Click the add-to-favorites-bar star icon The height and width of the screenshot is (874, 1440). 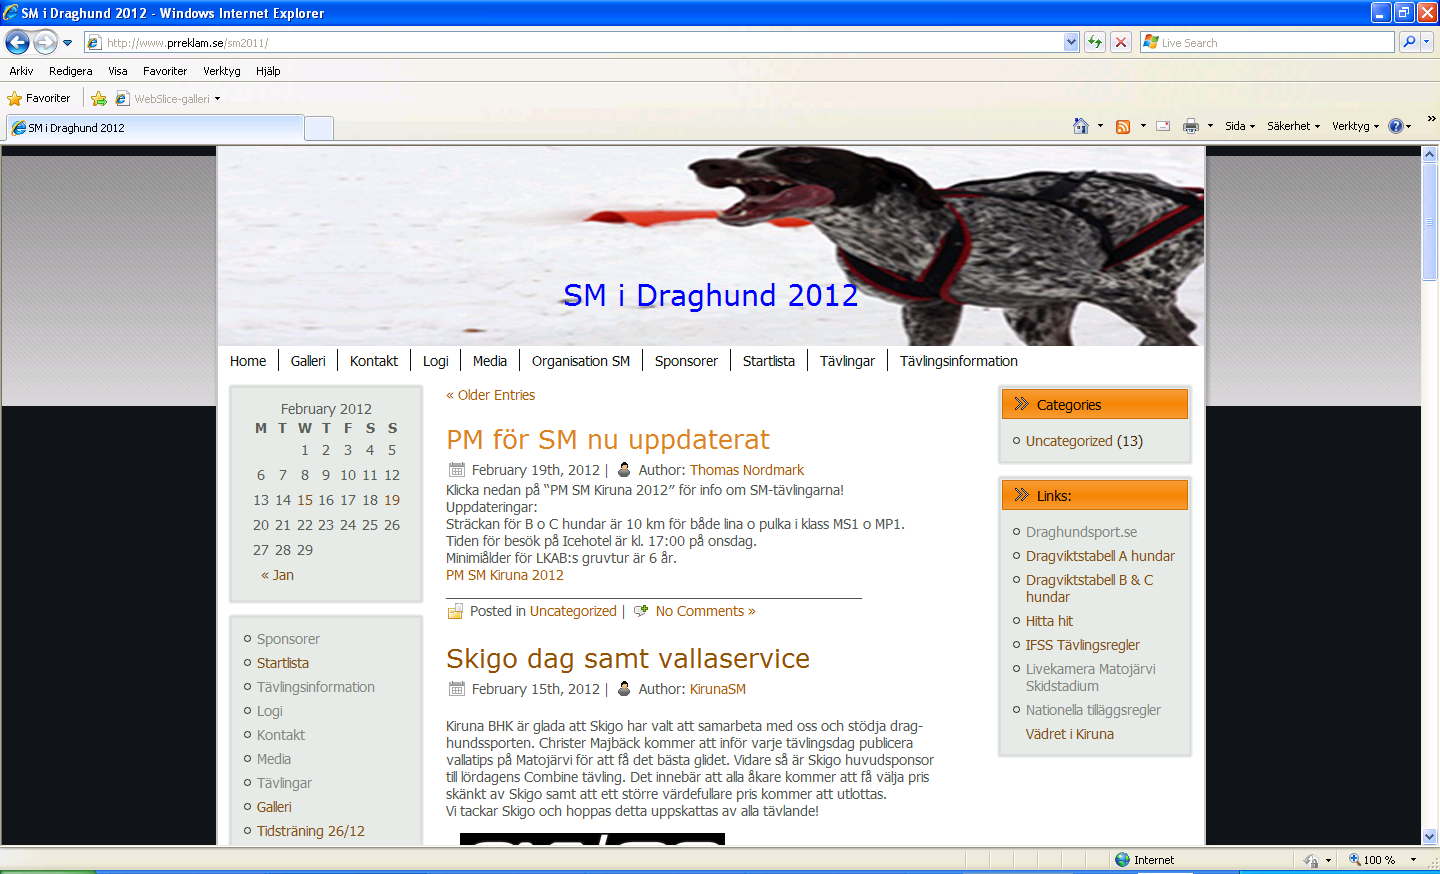[98, 98]
